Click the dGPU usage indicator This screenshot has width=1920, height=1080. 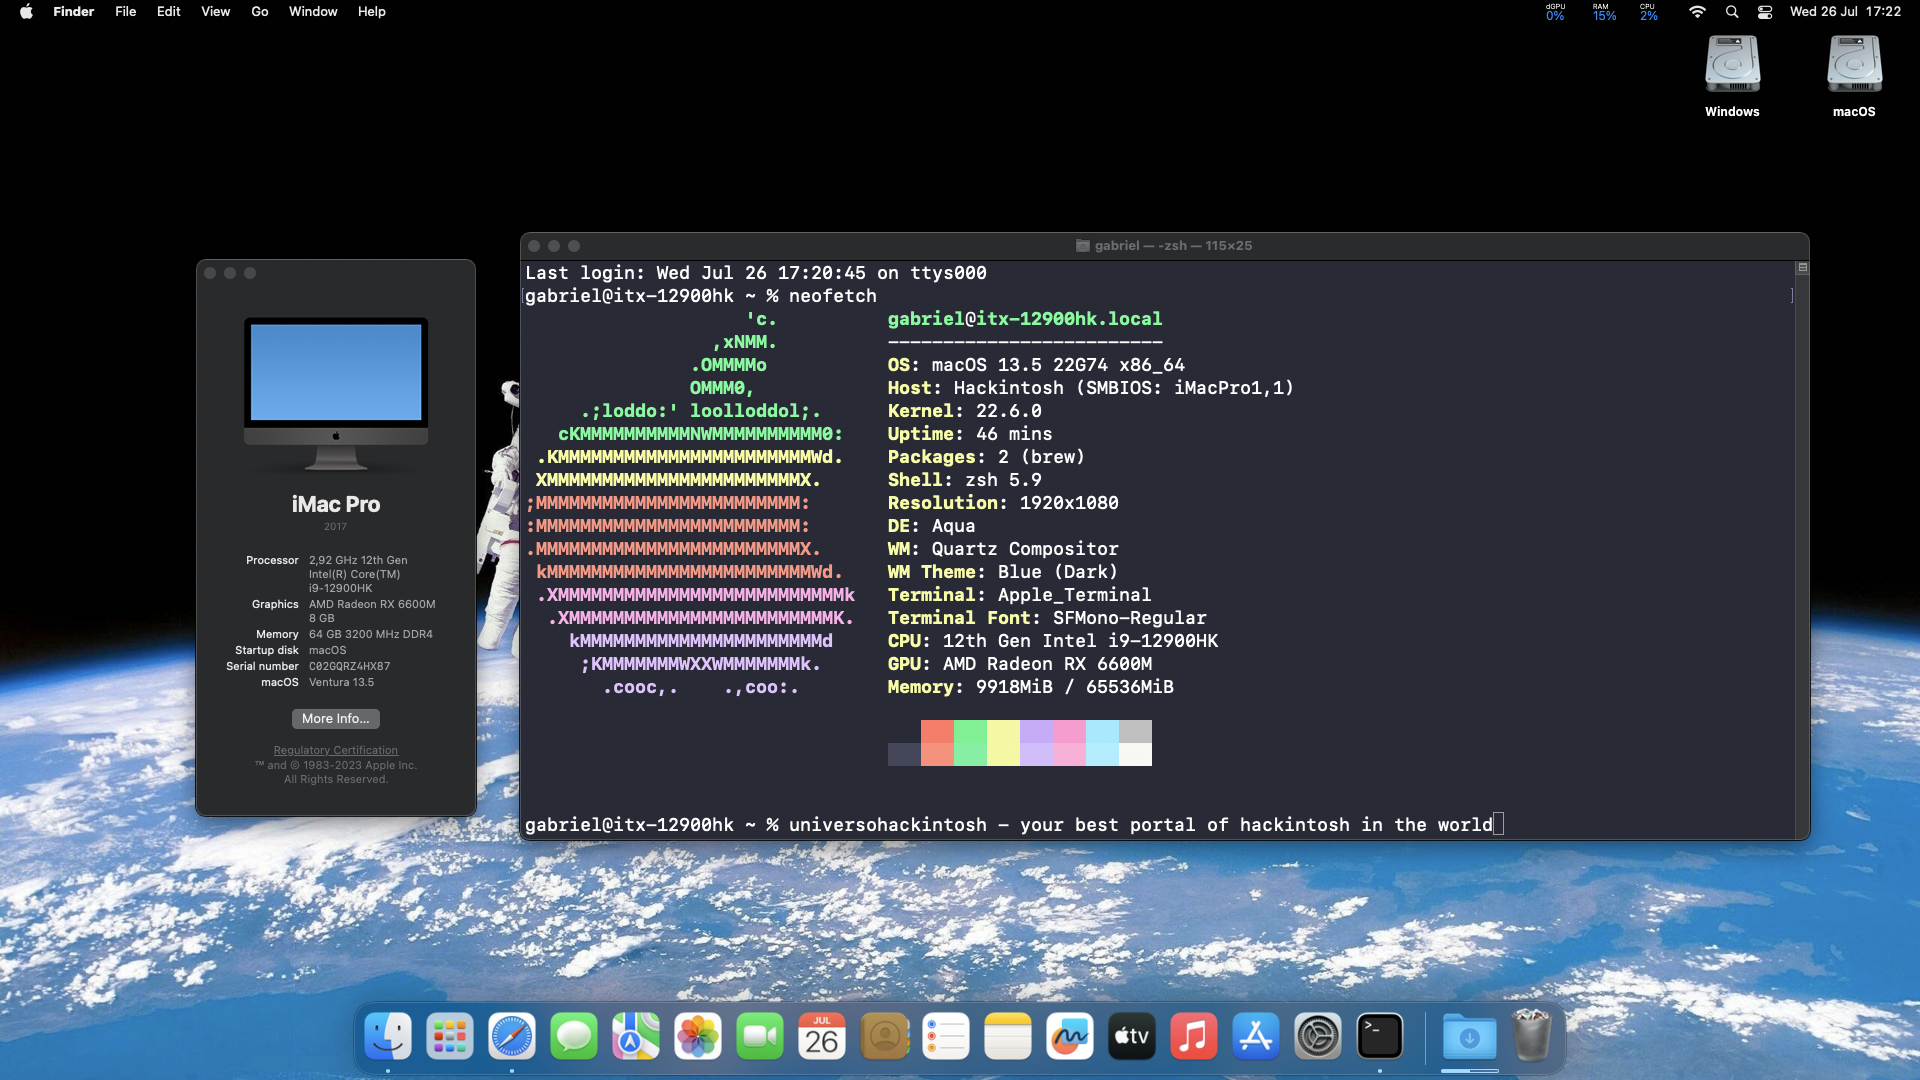coord(1555,12)
